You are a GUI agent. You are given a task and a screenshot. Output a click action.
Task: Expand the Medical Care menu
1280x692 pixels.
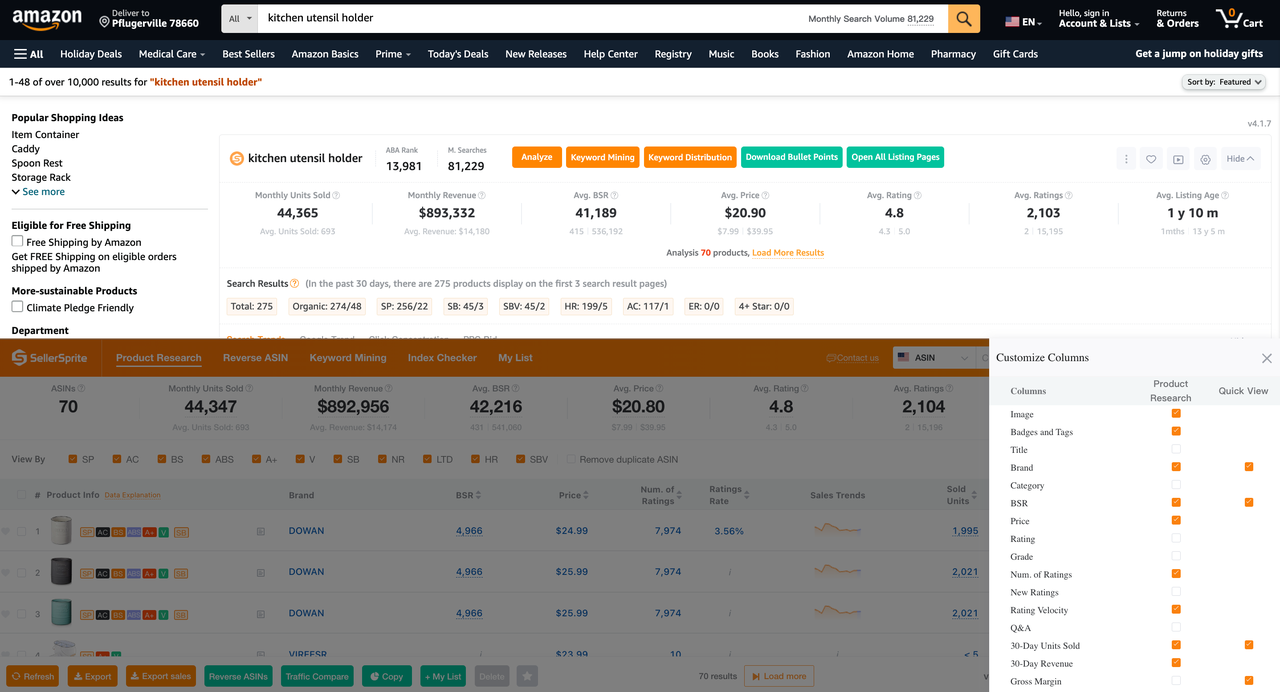click(x=172, y=54)
